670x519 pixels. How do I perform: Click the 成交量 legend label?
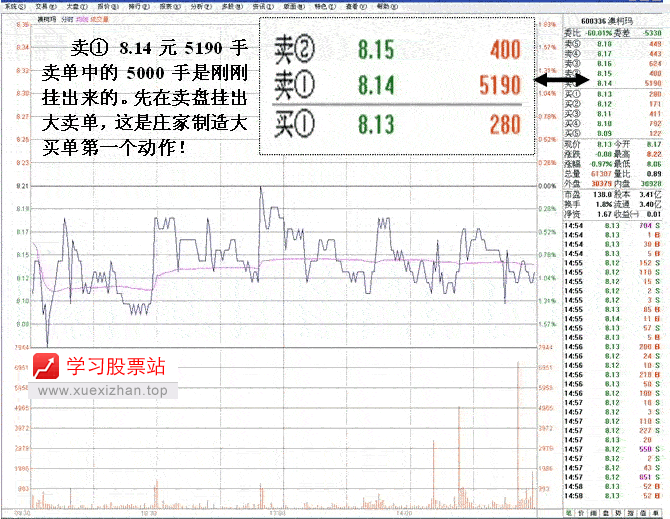click(100, 19)
